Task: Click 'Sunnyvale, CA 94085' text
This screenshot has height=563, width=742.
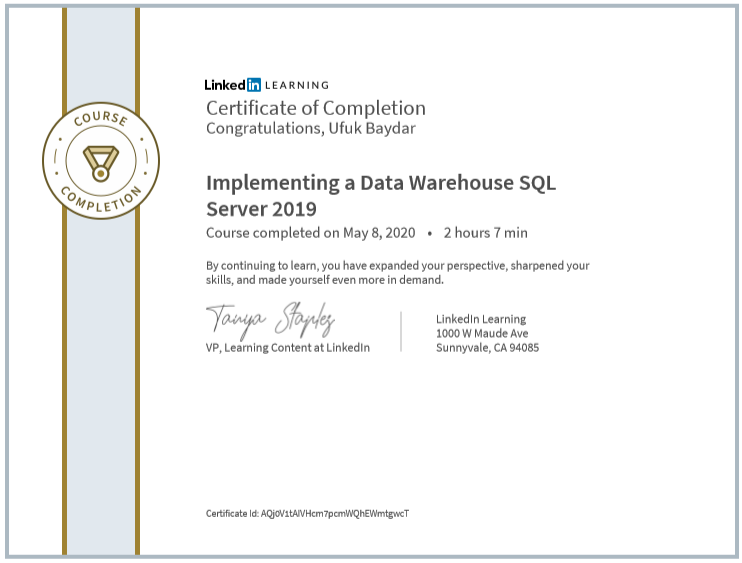Action: click(487, 348)
